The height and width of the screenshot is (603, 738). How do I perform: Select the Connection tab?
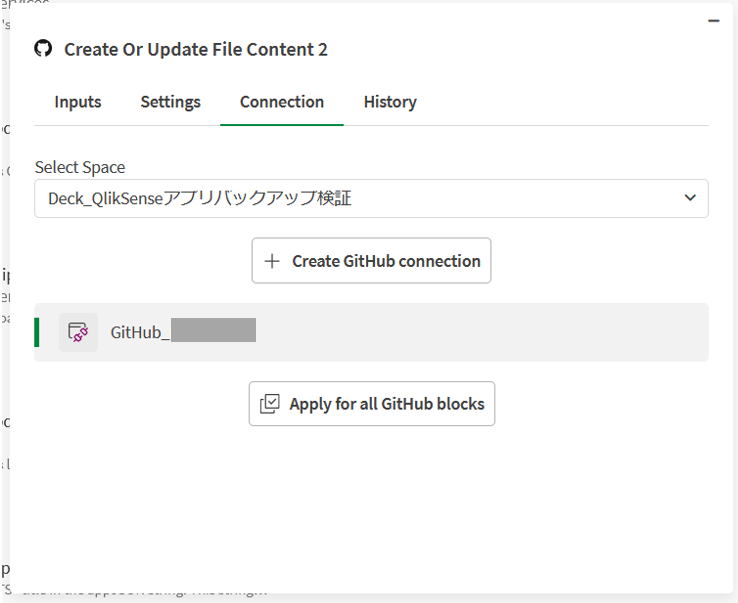[282, 102]
